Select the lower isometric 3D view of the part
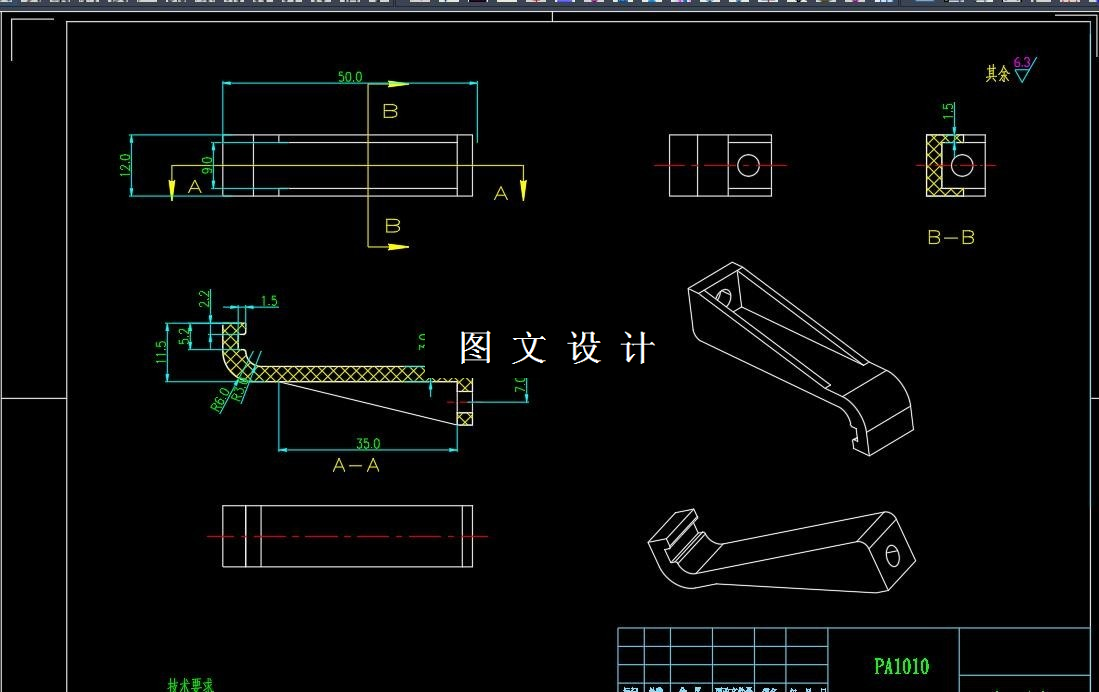Screen dimensions: 1099x692 [x=781, y=551]
